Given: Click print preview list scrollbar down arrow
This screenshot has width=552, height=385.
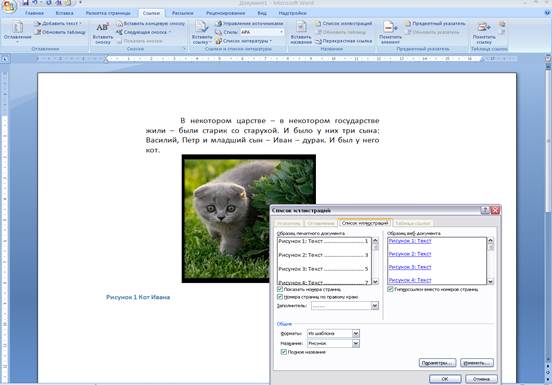Looking at the screenshot, I should coord(375,282).
